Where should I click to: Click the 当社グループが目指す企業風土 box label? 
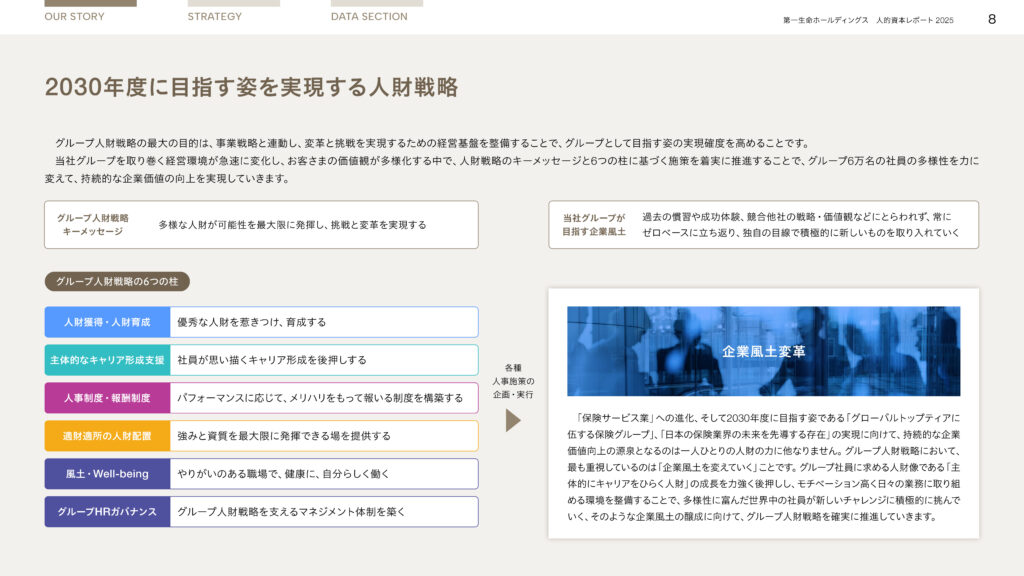(593, 224)
